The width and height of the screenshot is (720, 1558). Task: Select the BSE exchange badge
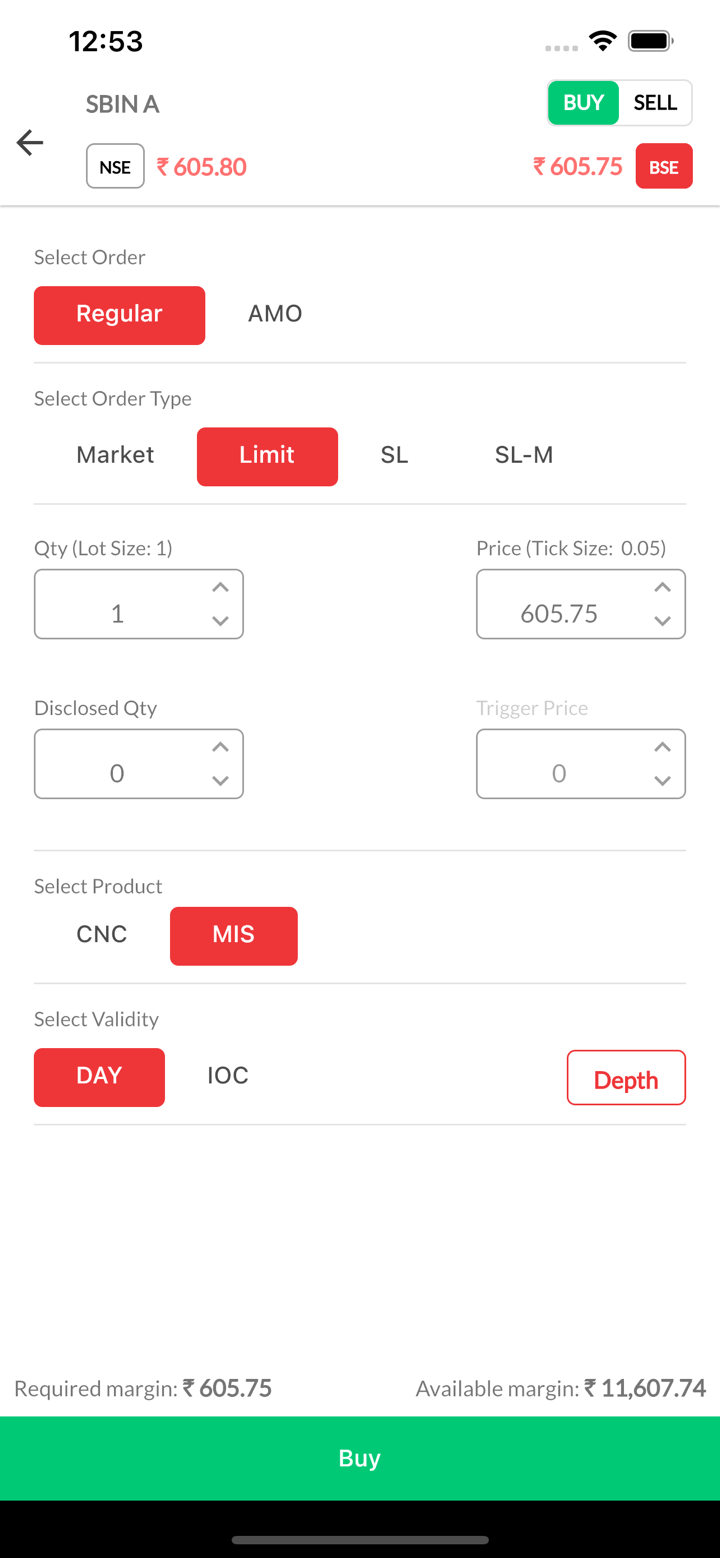pos(664,167)
